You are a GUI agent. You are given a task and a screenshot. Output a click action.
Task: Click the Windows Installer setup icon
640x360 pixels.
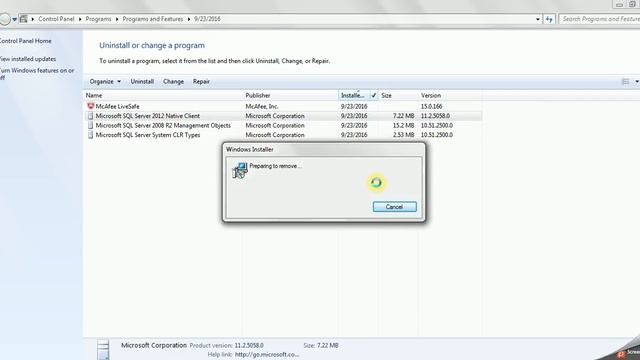(240, 170)
